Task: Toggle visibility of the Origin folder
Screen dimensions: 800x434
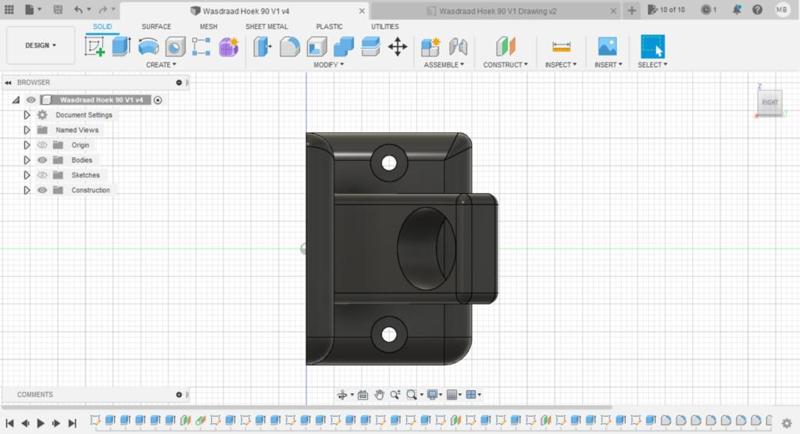Action: tap(42, 145)
